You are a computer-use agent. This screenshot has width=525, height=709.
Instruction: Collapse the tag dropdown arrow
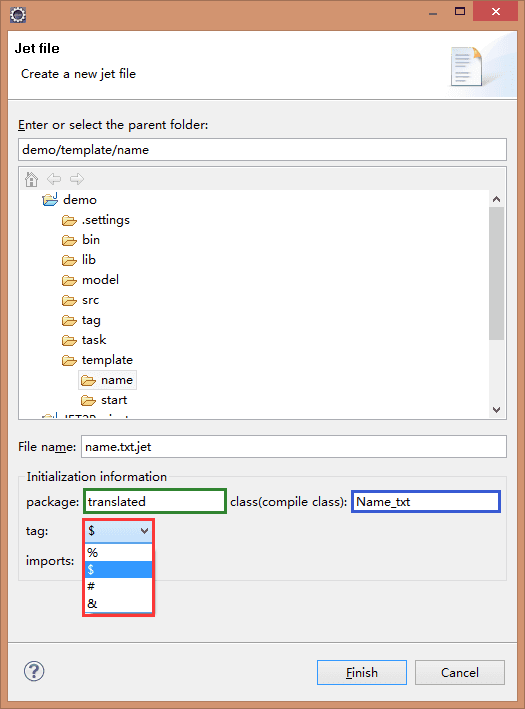point(144,531)
